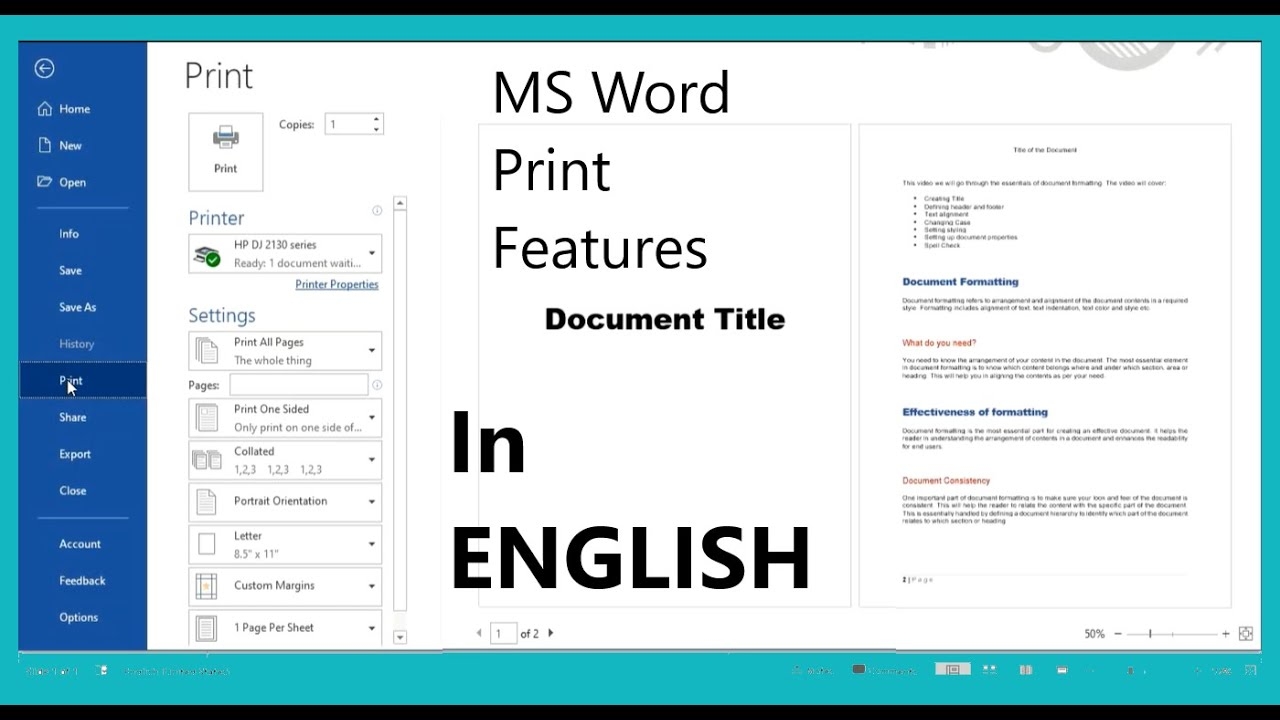
Task: Select Export from the File menu sidebar
Action: (x=74, y=453)
